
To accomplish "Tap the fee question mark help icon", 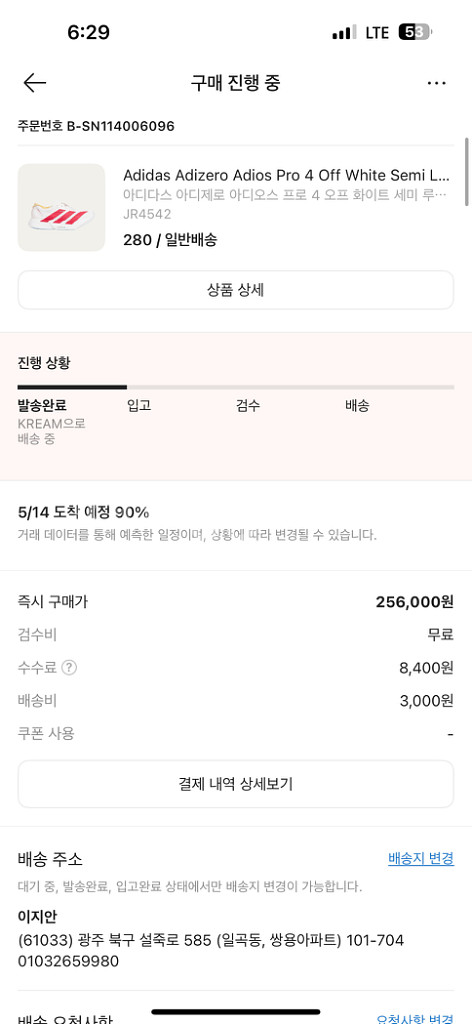I will coord(69,667).
